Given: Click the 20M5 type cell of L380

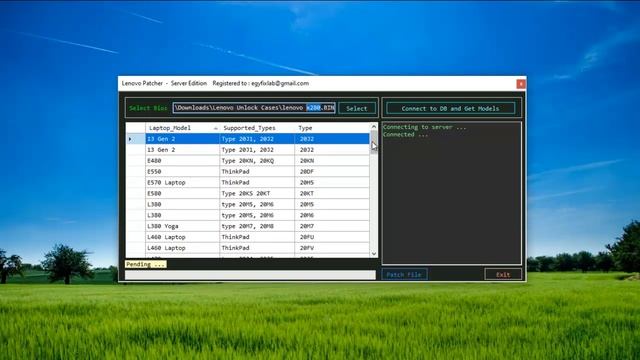Looking at the screenshot, I should tap(332, 204).
